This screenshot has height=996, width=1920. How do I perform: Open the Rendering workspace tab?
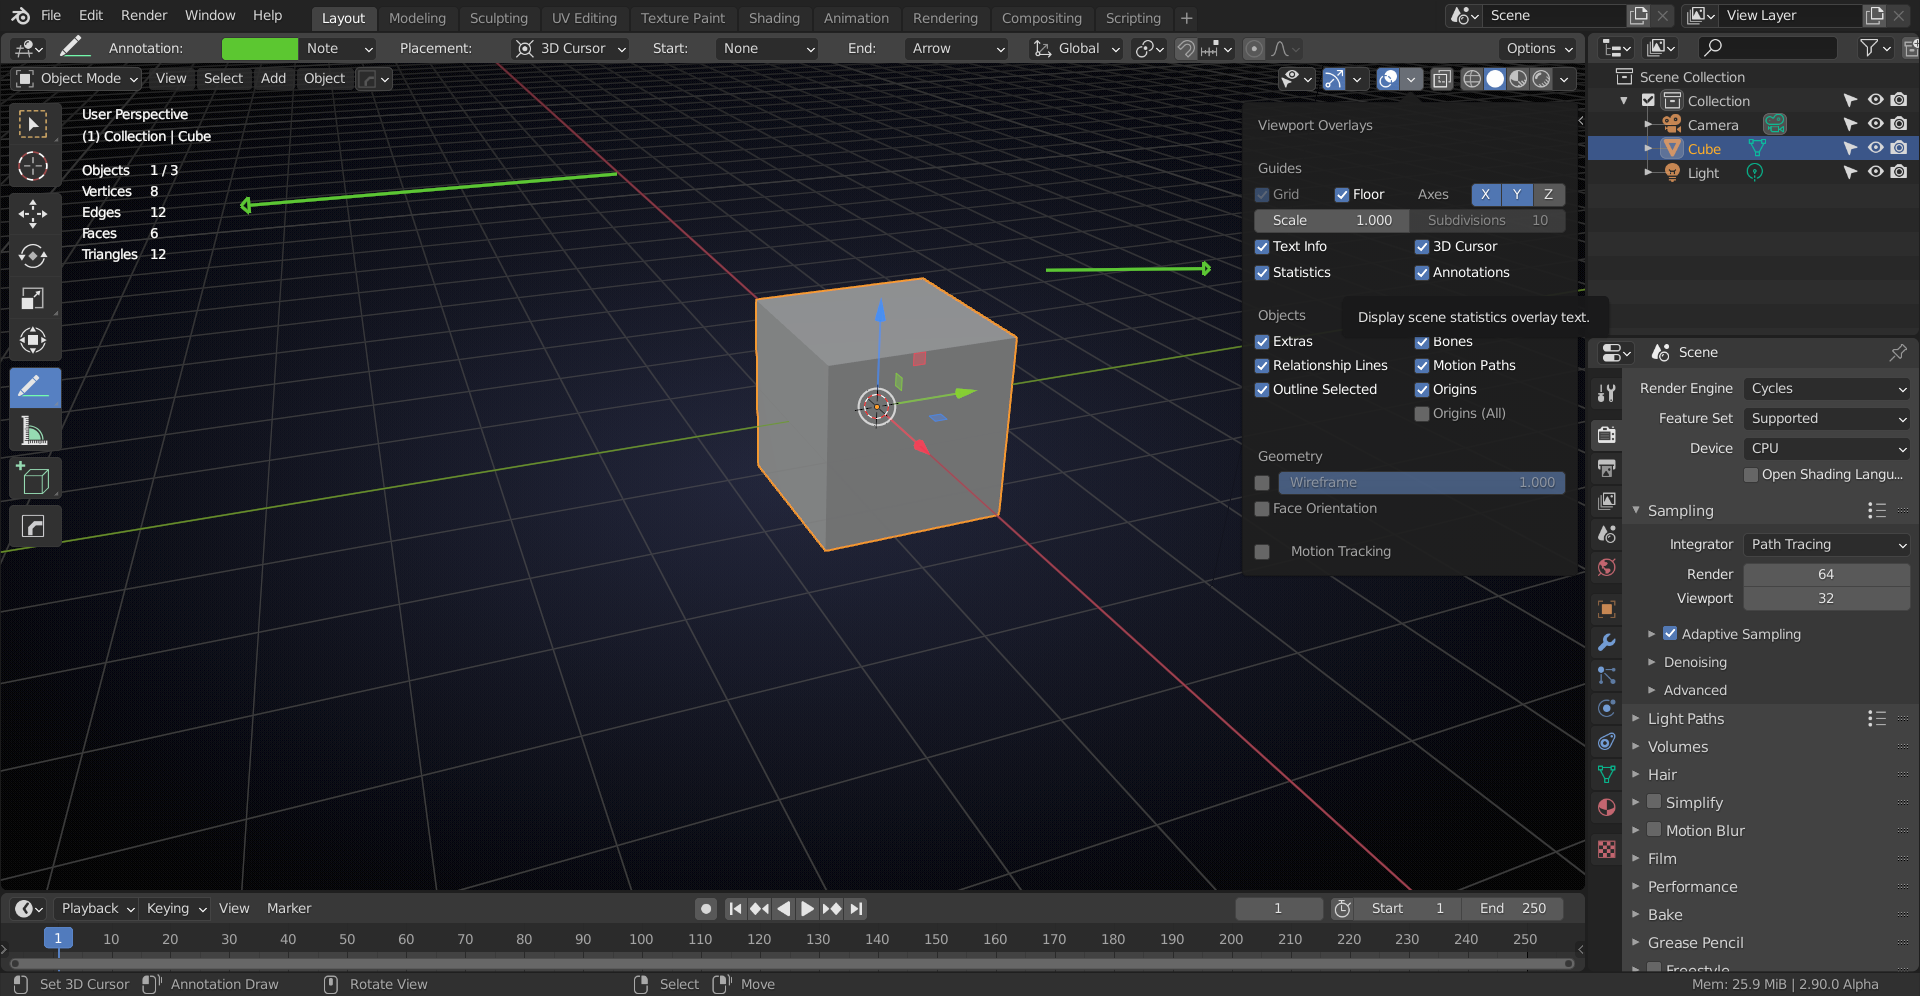coord(946,18)
